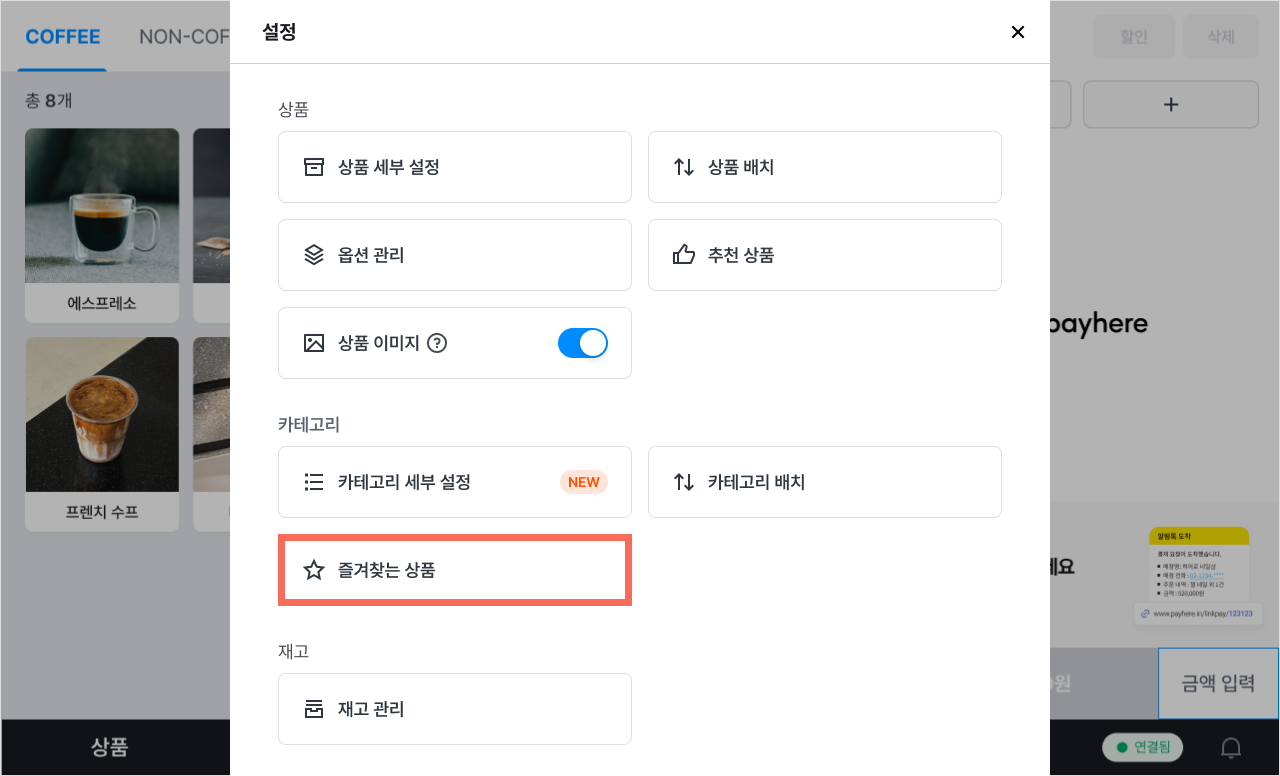1280x776 pixels.
Task: Select the 프렌치 수프 product card
Action: pyautogui.click(x=102, y=434)
